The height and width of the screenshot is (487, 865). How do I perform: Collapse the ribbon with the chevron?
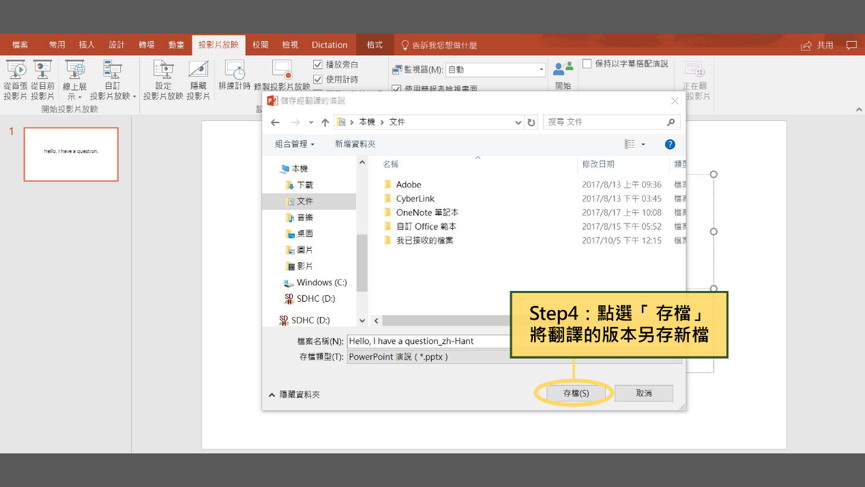(x=859, y=109)
